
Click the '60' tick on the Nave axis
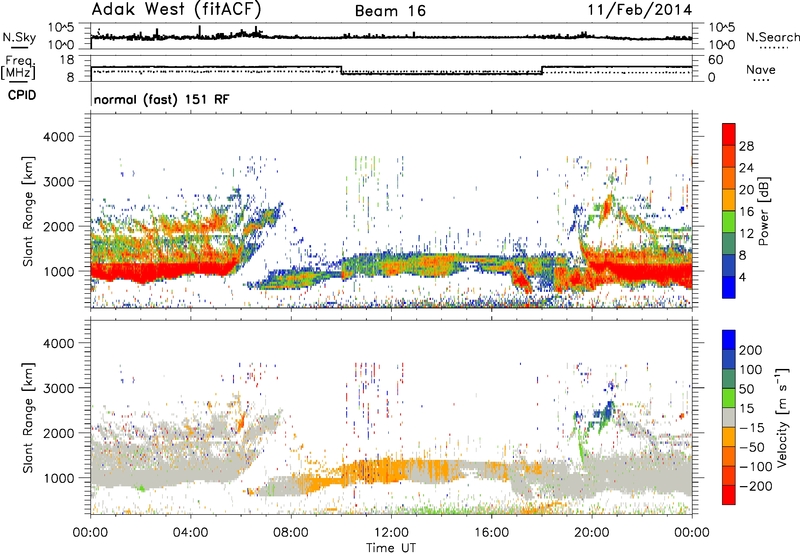point(716,60)
